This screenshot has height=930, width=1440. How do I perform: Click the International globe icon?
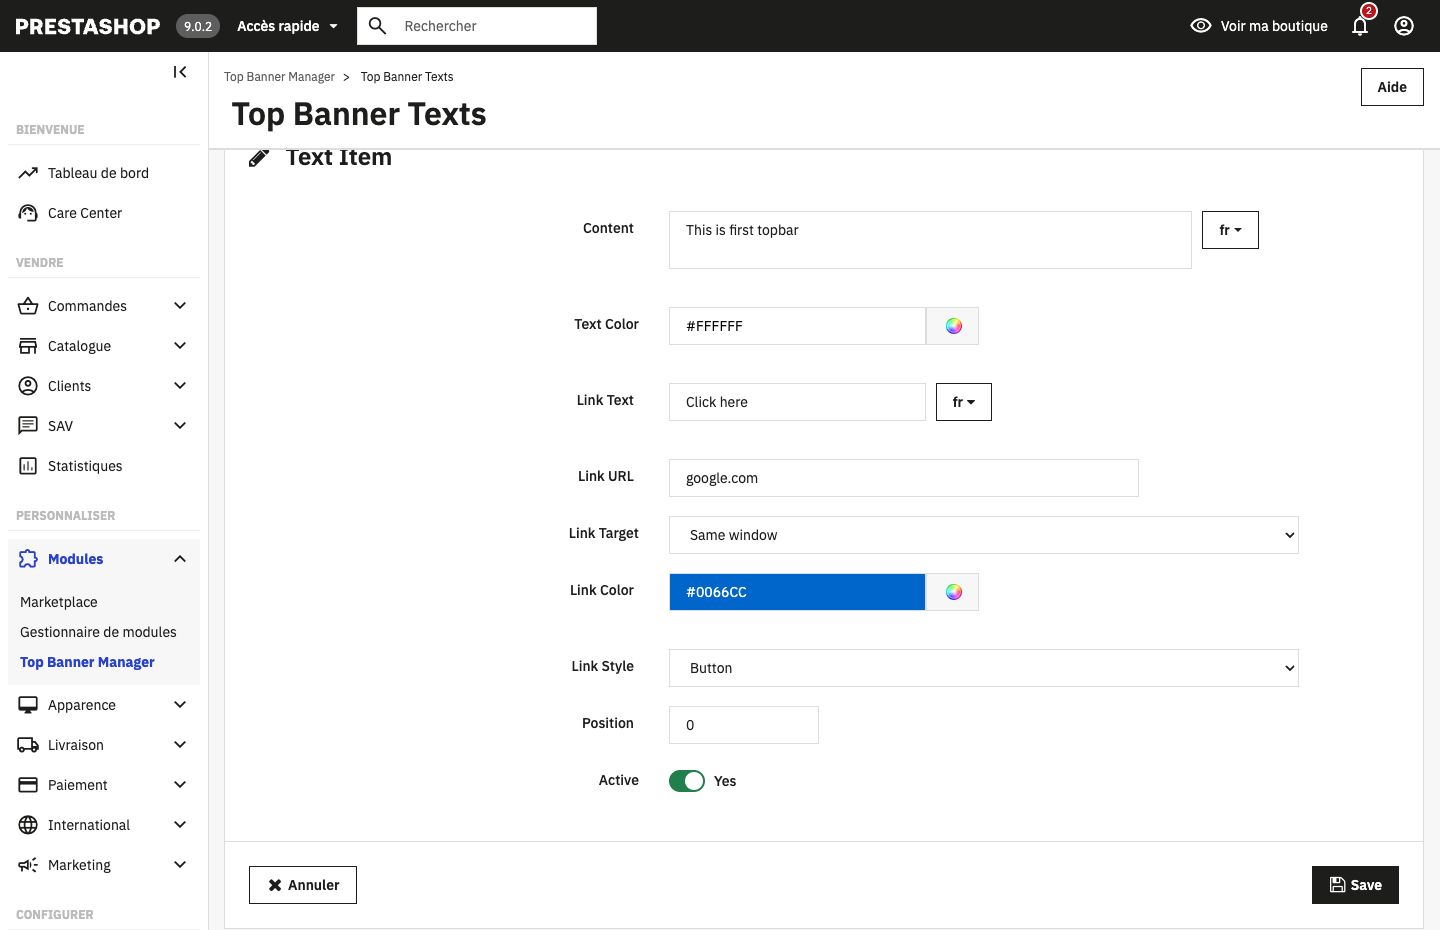click(28, 825)
